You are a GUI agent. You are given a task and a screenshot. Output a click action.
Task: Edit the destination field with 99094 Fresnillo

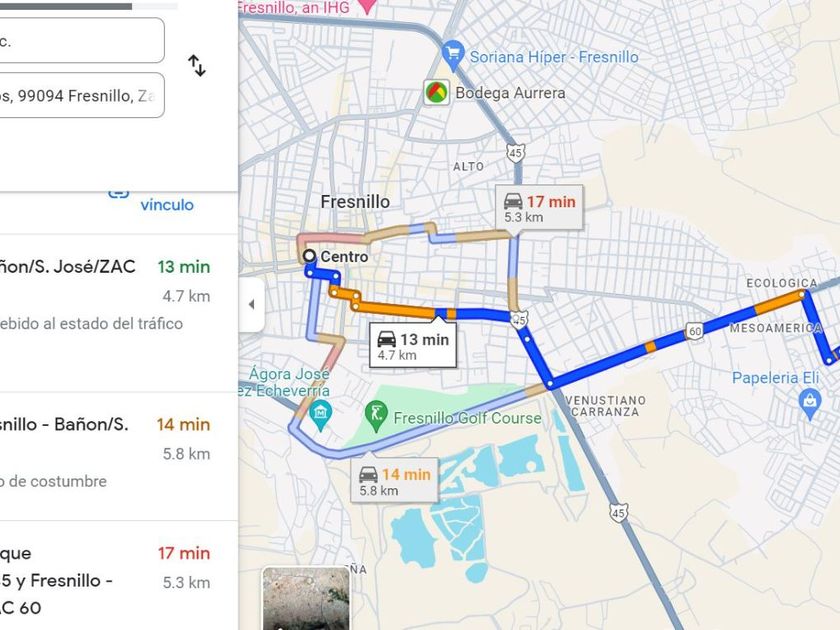tap(81, 95)
